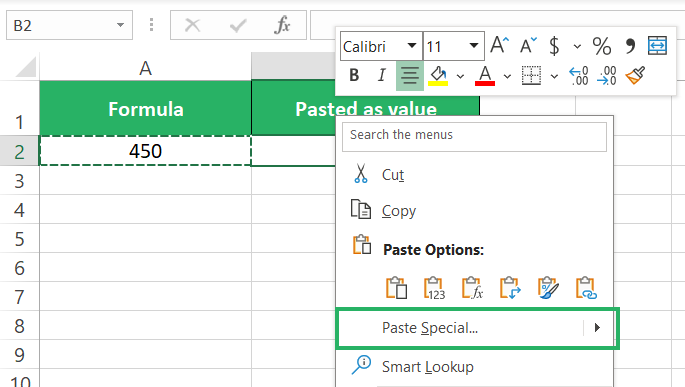
Task: Click the Increase Font Size icon
Action: 499,45
